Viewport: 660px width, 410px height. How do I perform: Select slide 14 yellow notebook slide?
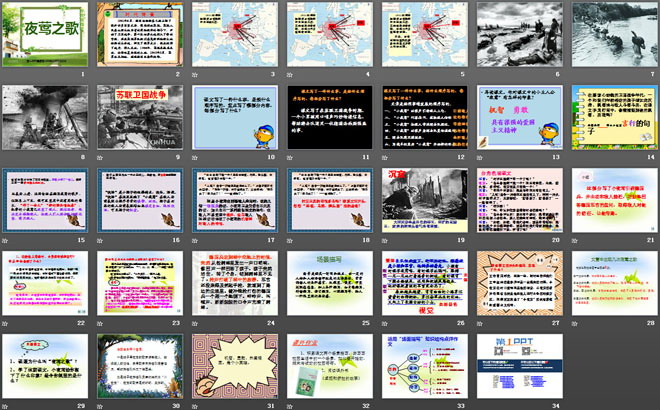tap(615, 117)
